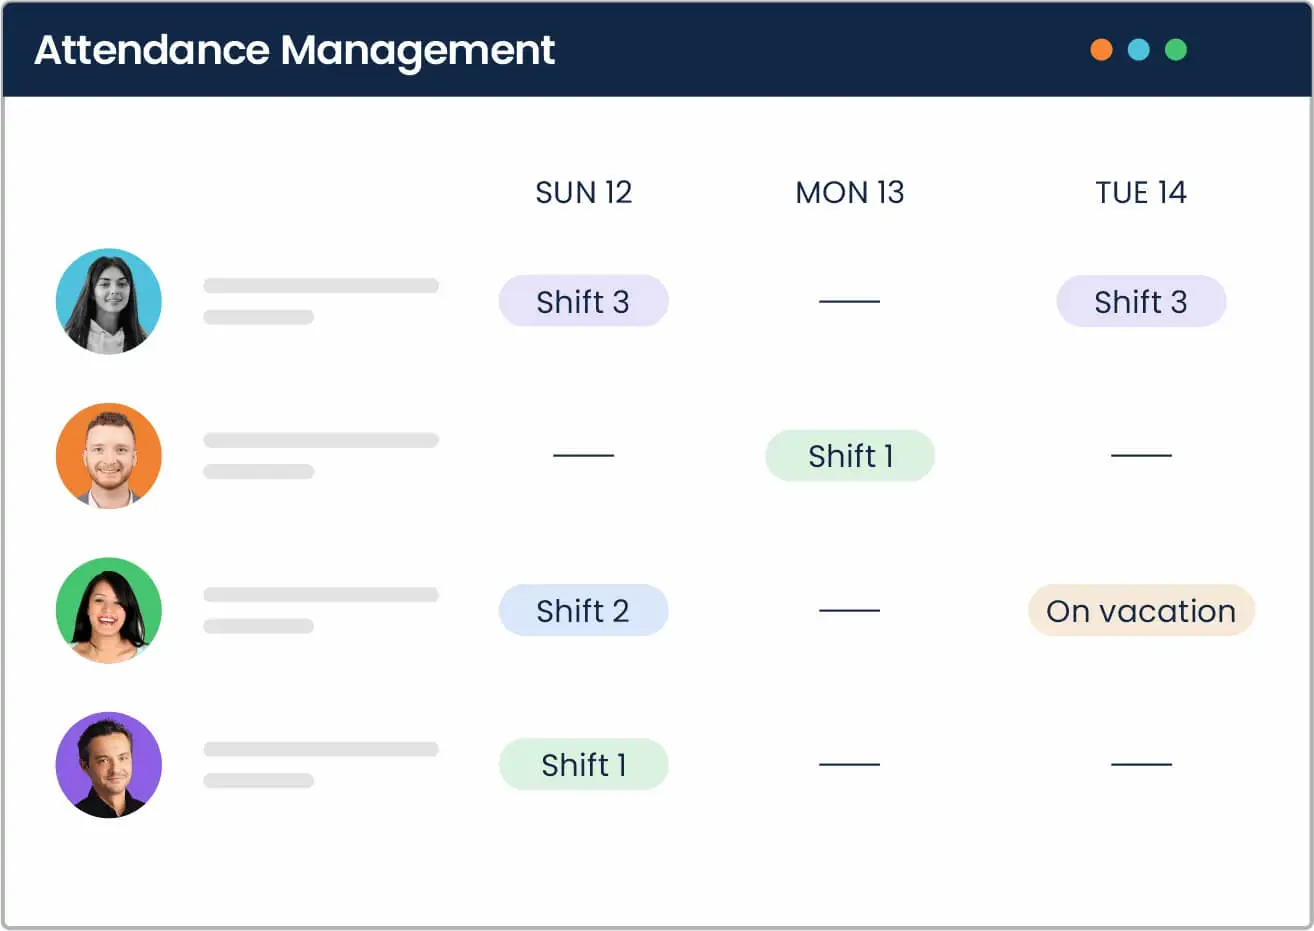Click the fourth employee's Sunday Shift 1 badge
The width and height of the screenshot is (1314, 931).
click(583, 765)
